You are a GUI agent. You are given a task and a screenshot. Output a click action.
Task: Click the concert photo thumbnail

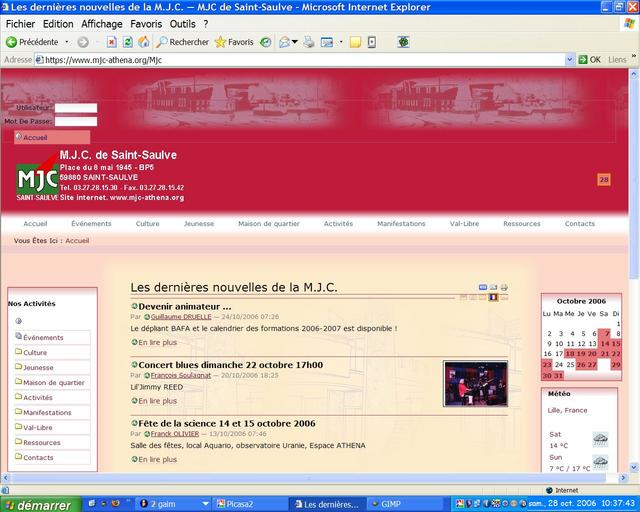tap(476, 383)
